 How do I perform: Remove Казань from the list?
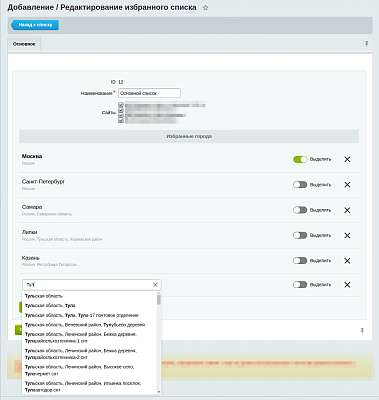(347, 261)
